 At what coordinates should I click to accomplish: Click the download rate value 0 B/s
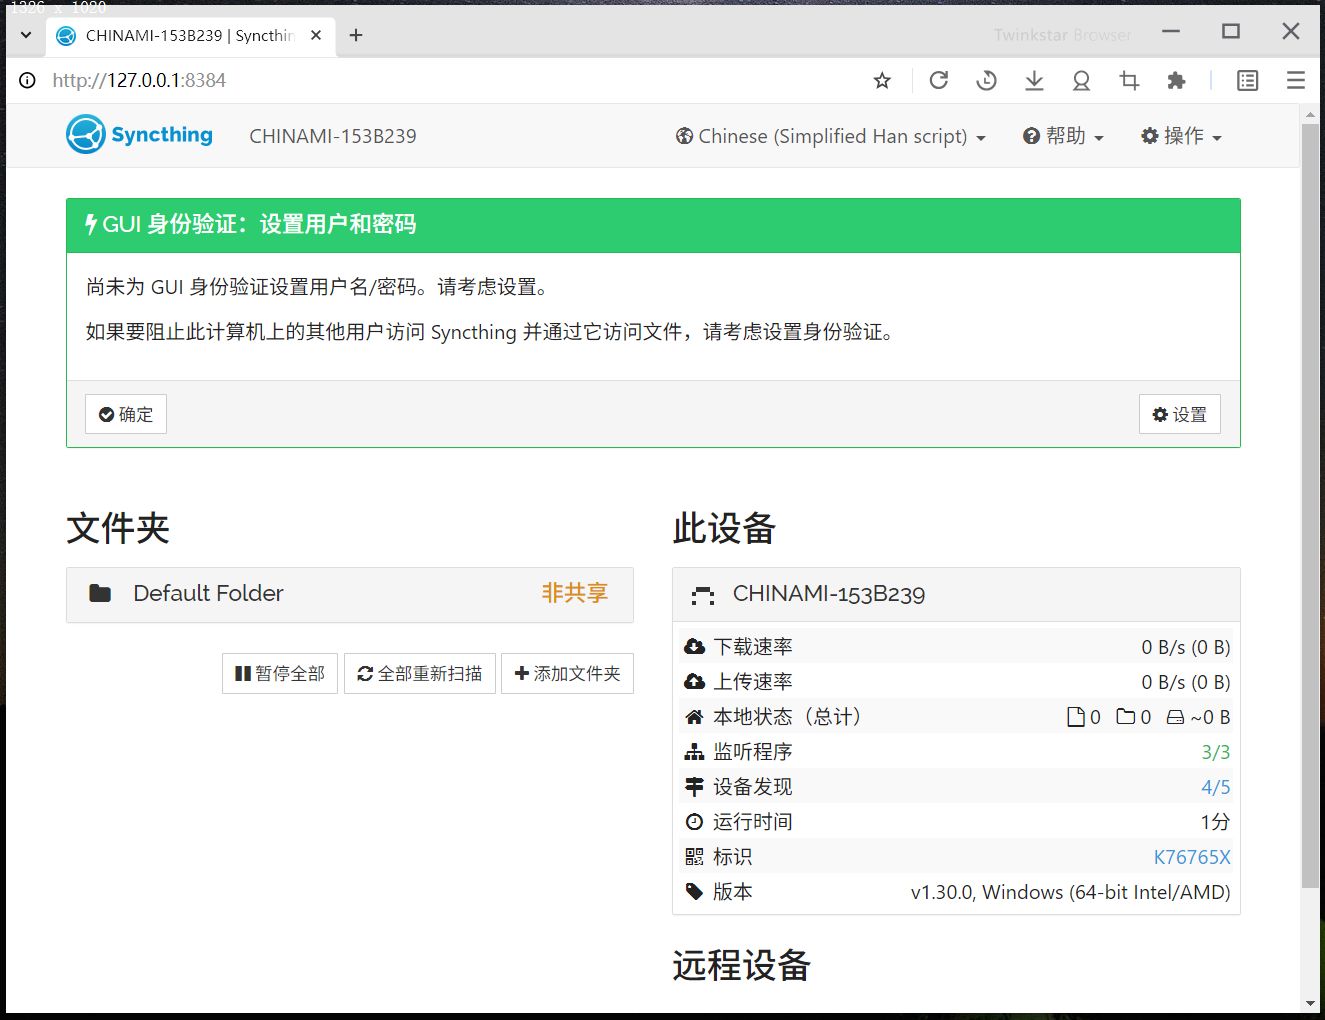pos(1186,647)
